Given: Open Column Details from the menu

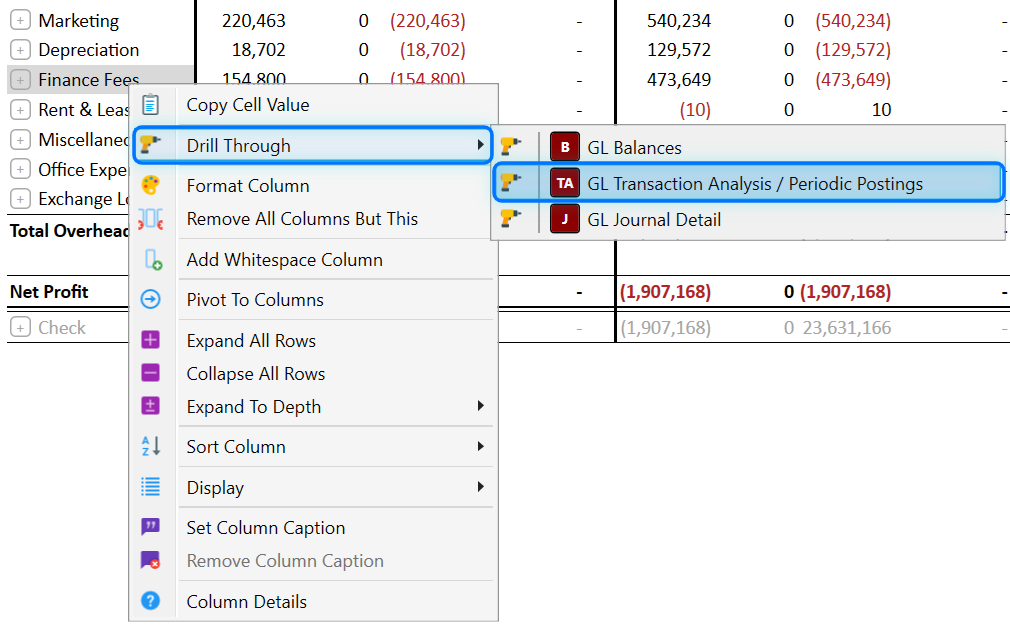Looking at the screenshot, I should coord(313,601).
